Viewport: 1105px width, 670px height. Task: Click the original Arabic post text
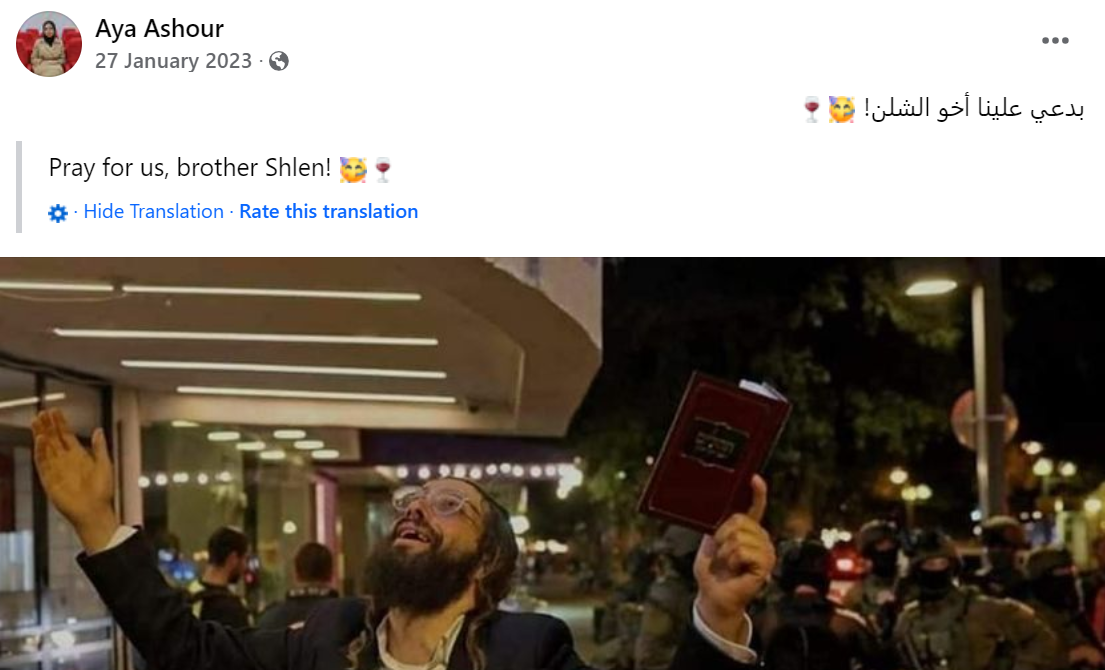(943, 109)
